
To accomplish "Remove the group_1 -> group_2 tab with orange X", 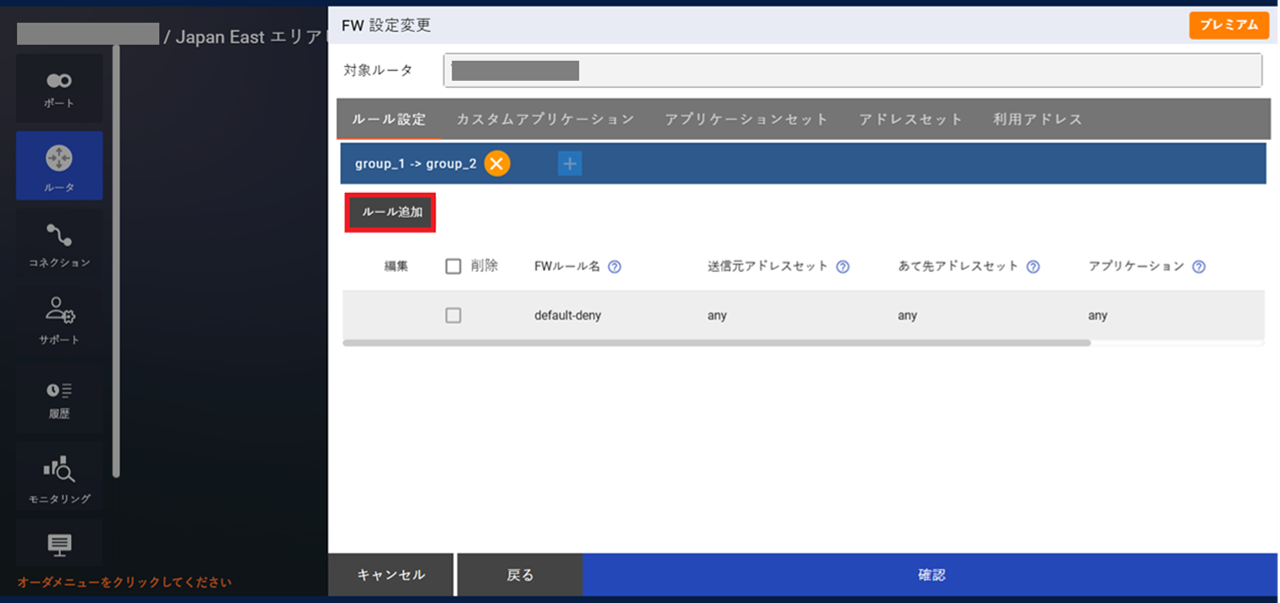I will 497,164.
